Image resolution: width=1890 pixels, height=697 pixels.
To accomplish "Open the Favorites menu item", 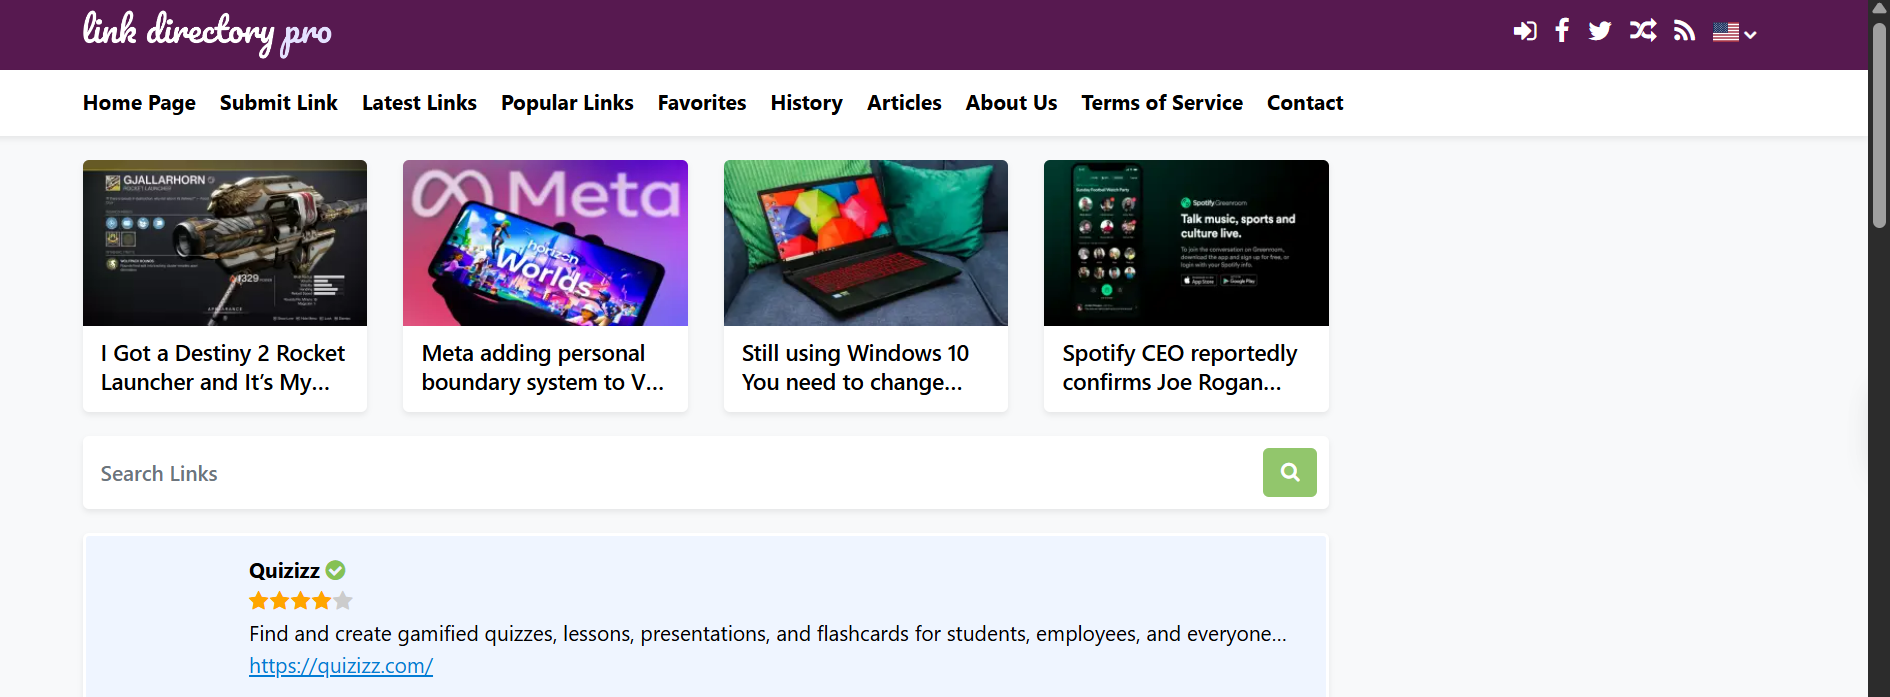I will click(x=701, y=103).
